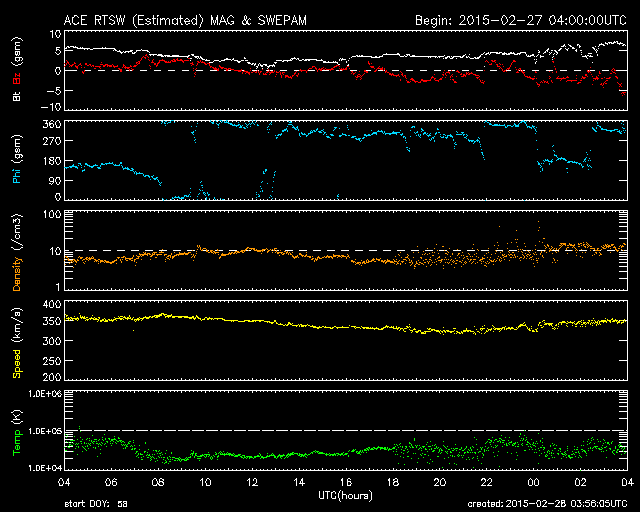The width and height of the screenshot is (640, 512).
Task: Click the 1.0E+06 tick on the Temp axis
Action: [x=45, y=394]
